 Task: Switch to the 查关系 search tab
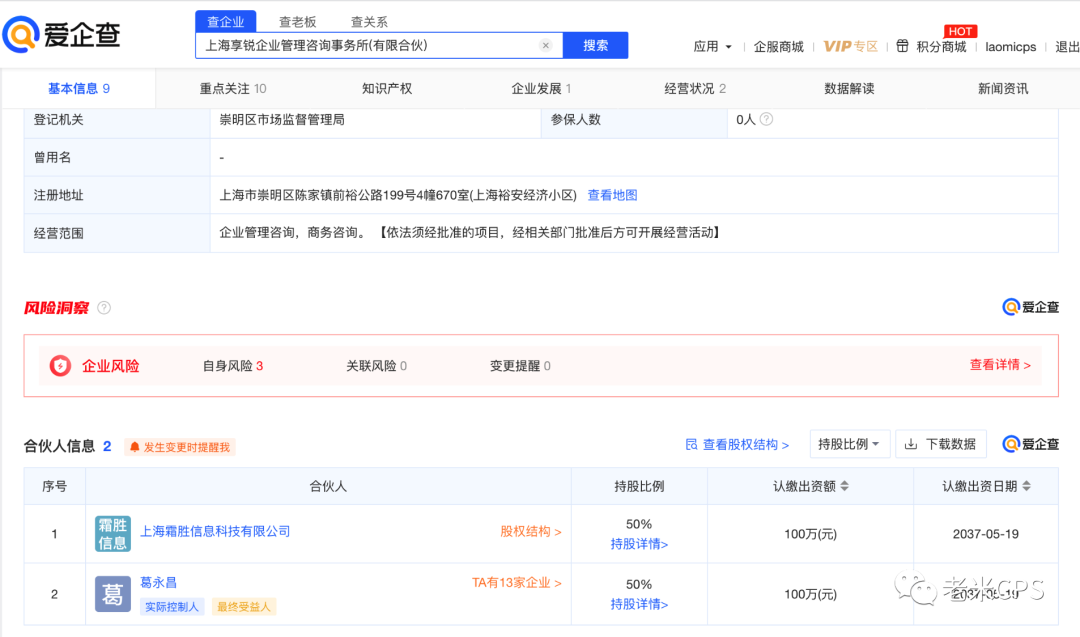coord(369,22)
